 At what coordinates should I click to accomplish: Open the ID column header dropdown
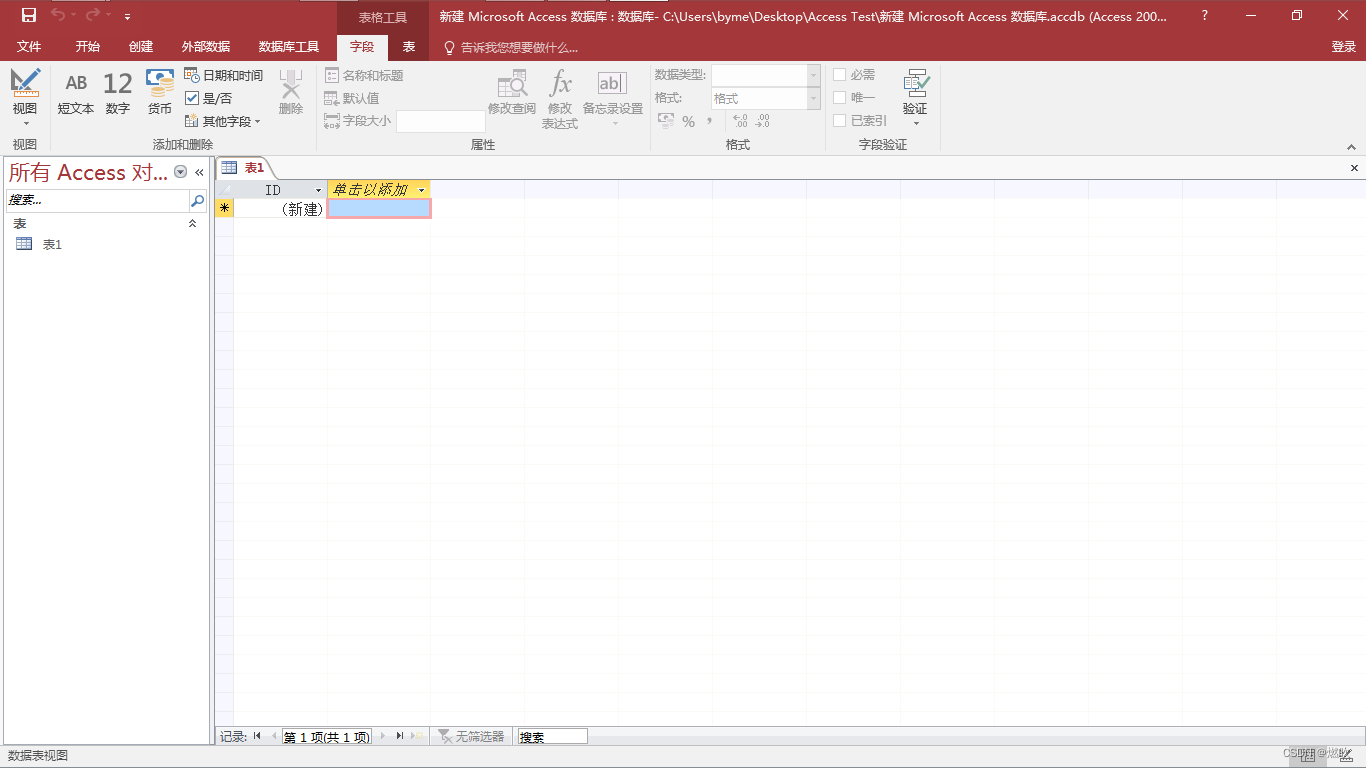tap(319, 190)
